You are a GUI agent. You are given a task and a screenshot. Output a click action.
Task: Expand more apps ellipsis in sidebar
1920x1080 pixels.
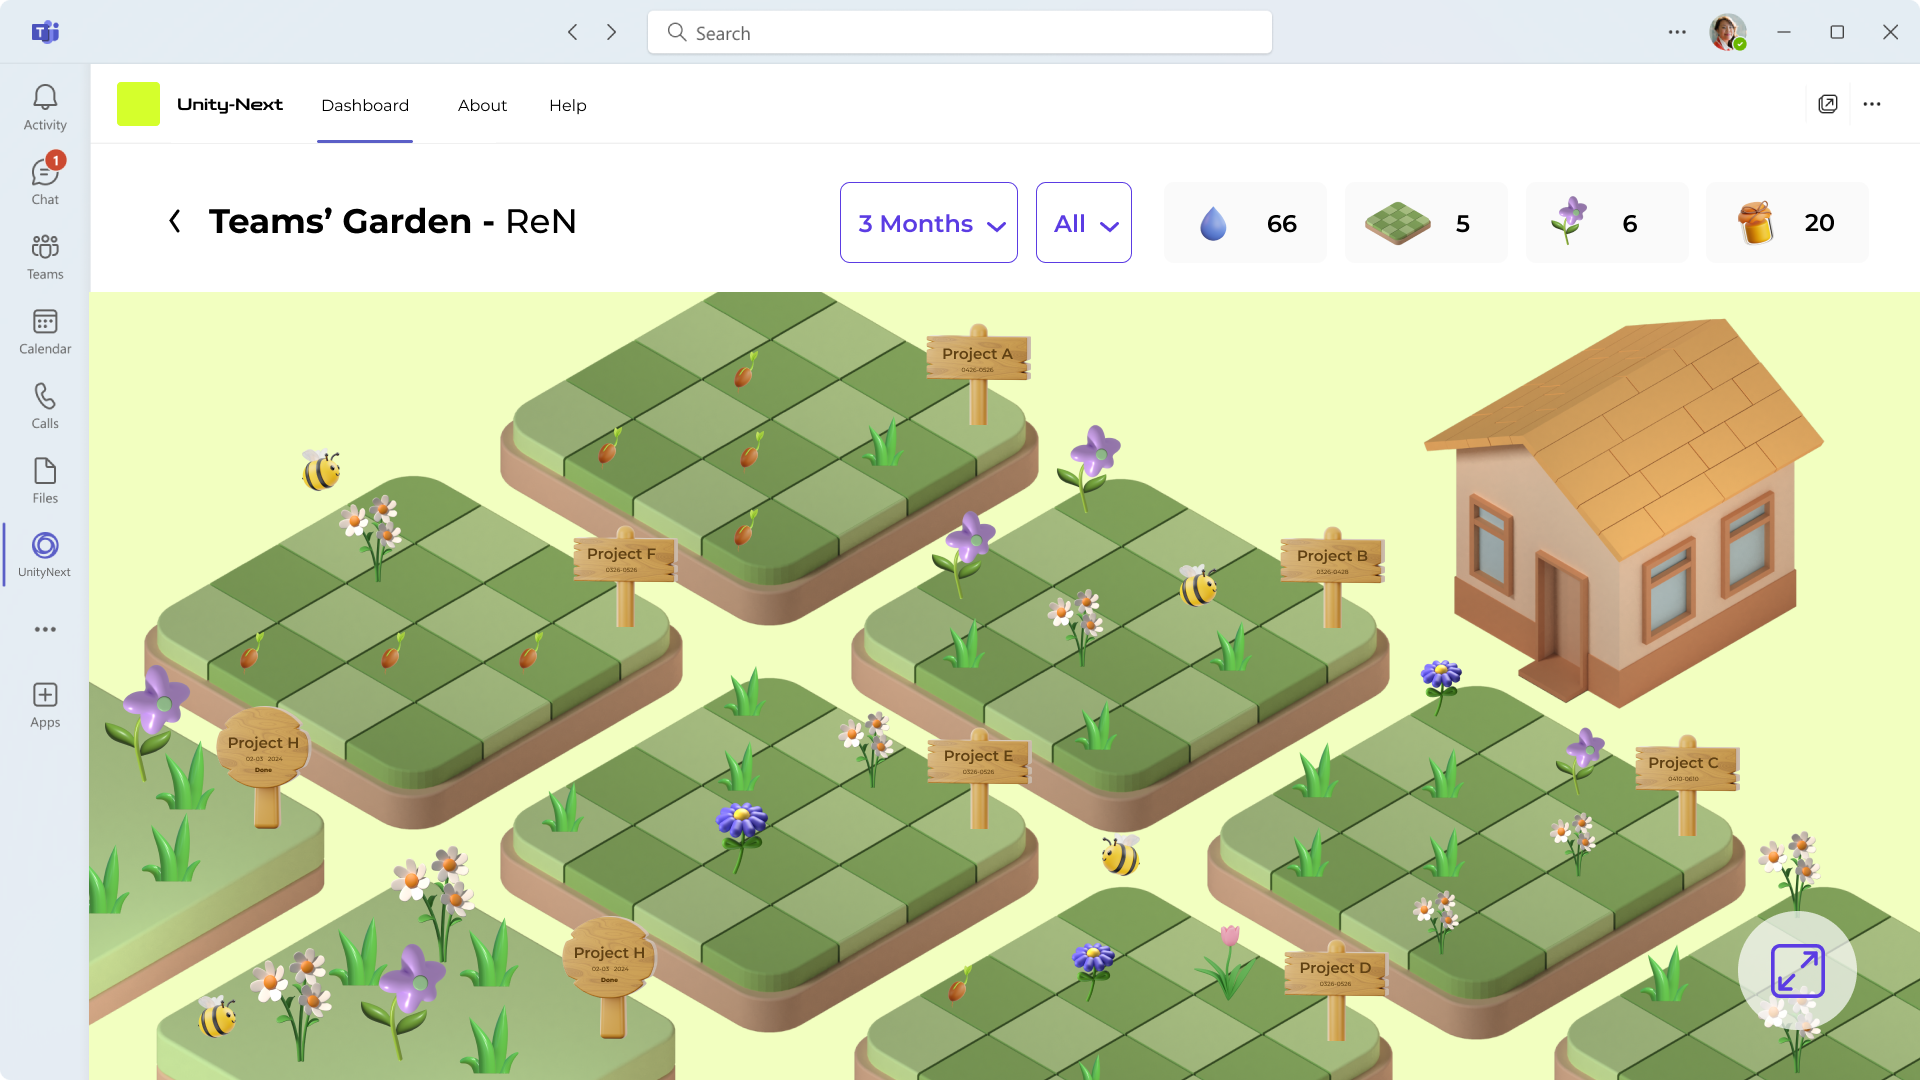[x=45, y=630]
